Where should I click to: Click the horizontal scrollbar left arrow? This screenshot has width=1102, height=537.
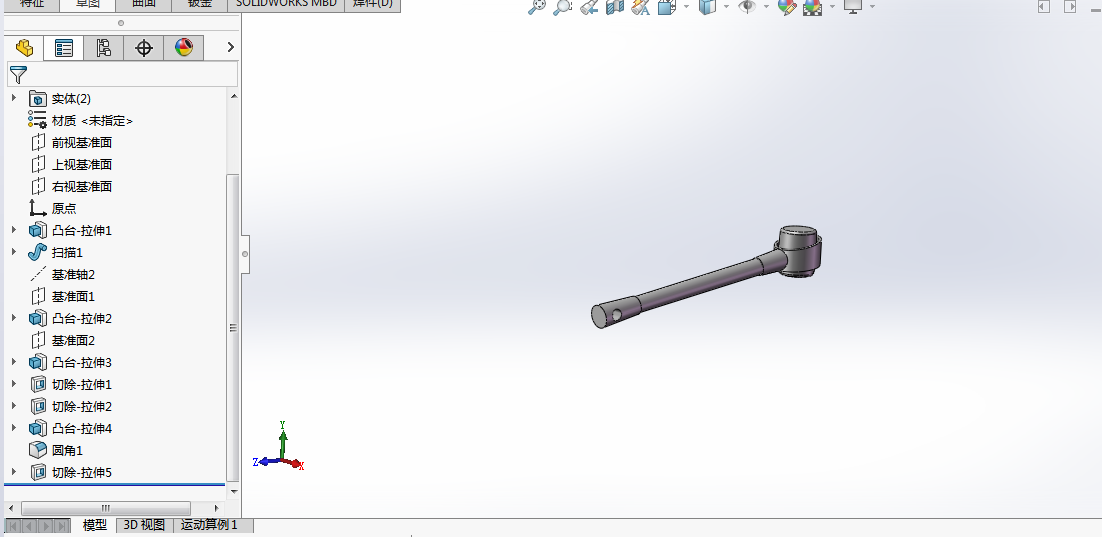tap(11, 508)
